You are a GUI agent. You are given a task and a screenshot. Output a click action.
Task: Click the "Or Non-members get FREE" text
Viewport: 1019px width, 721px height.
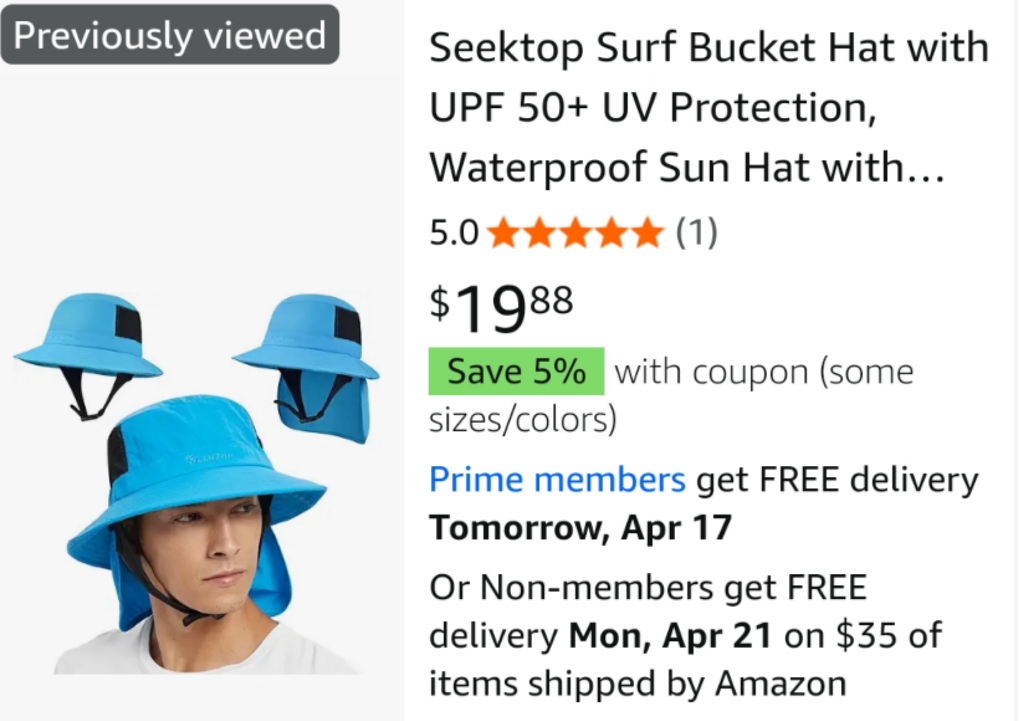pos(648,587)
